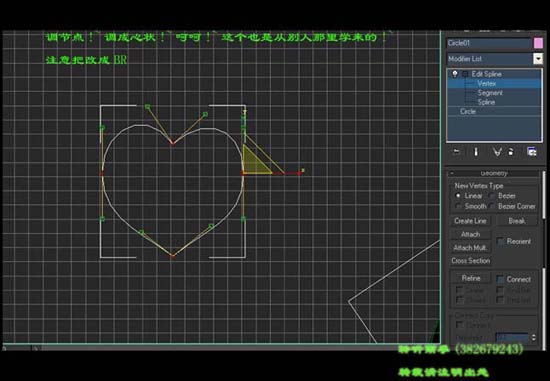The width and height of the screenshot is (550, 381).
Task: Open the Modifier List dropdown arrow
Action: pyautogui.click(x=538, y=59)
